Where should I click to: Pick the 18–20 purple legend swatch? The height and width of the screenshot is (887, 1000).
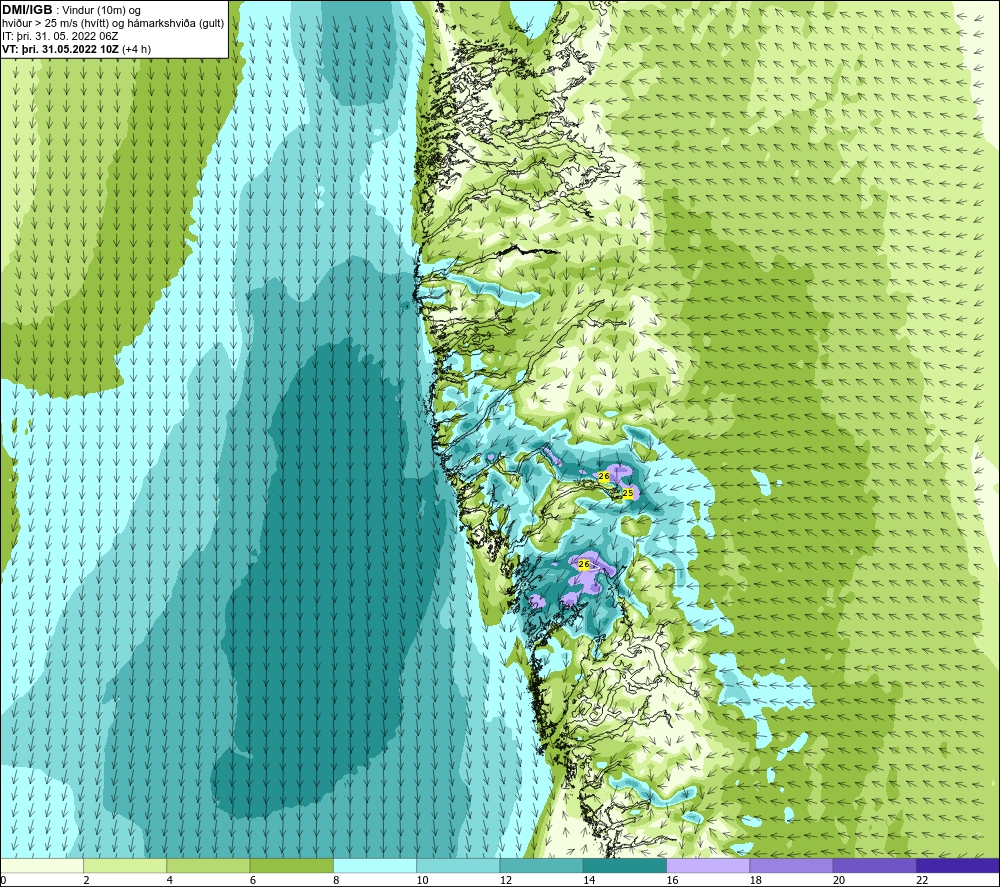pyautogui.click(x=791, y=865)
